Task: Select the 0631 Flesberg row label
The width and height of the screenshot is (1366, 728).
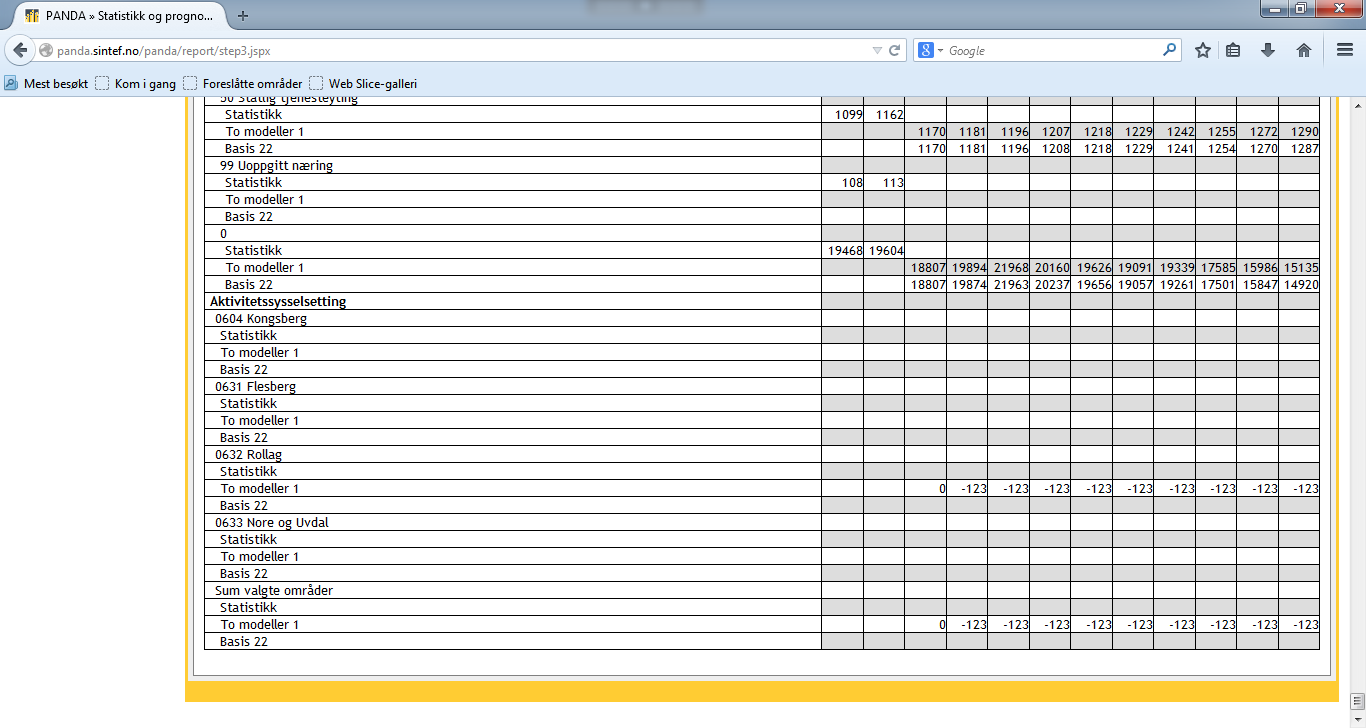Action: [255, 386]
